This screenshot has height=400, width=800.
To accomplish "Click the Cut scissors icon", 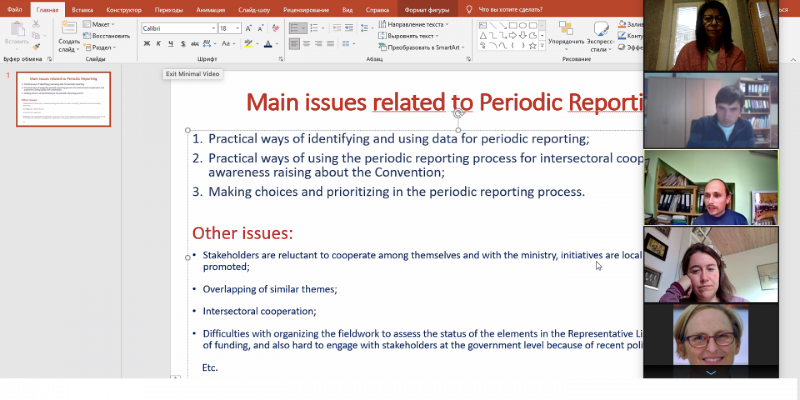I will pyautogui.click(x=36, y=24).
